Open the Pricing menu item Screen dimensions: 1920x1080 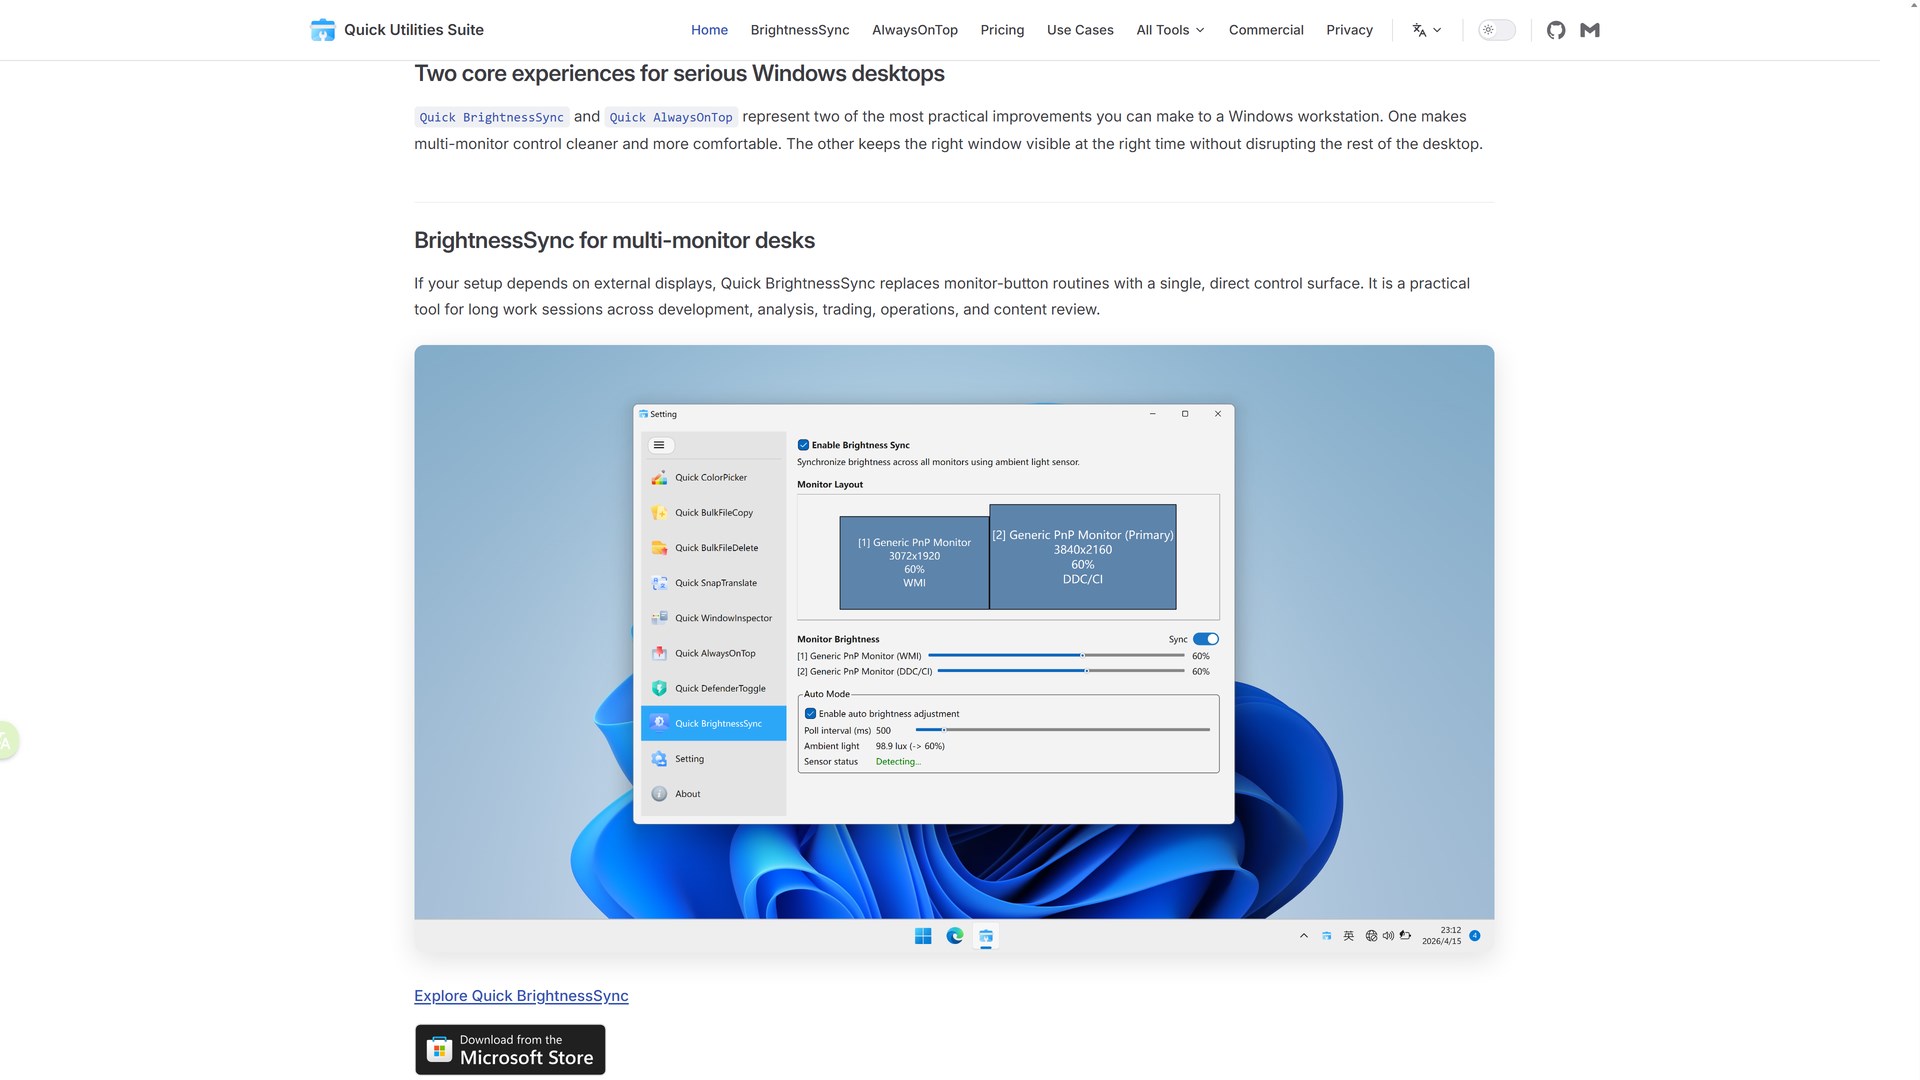1002,30
